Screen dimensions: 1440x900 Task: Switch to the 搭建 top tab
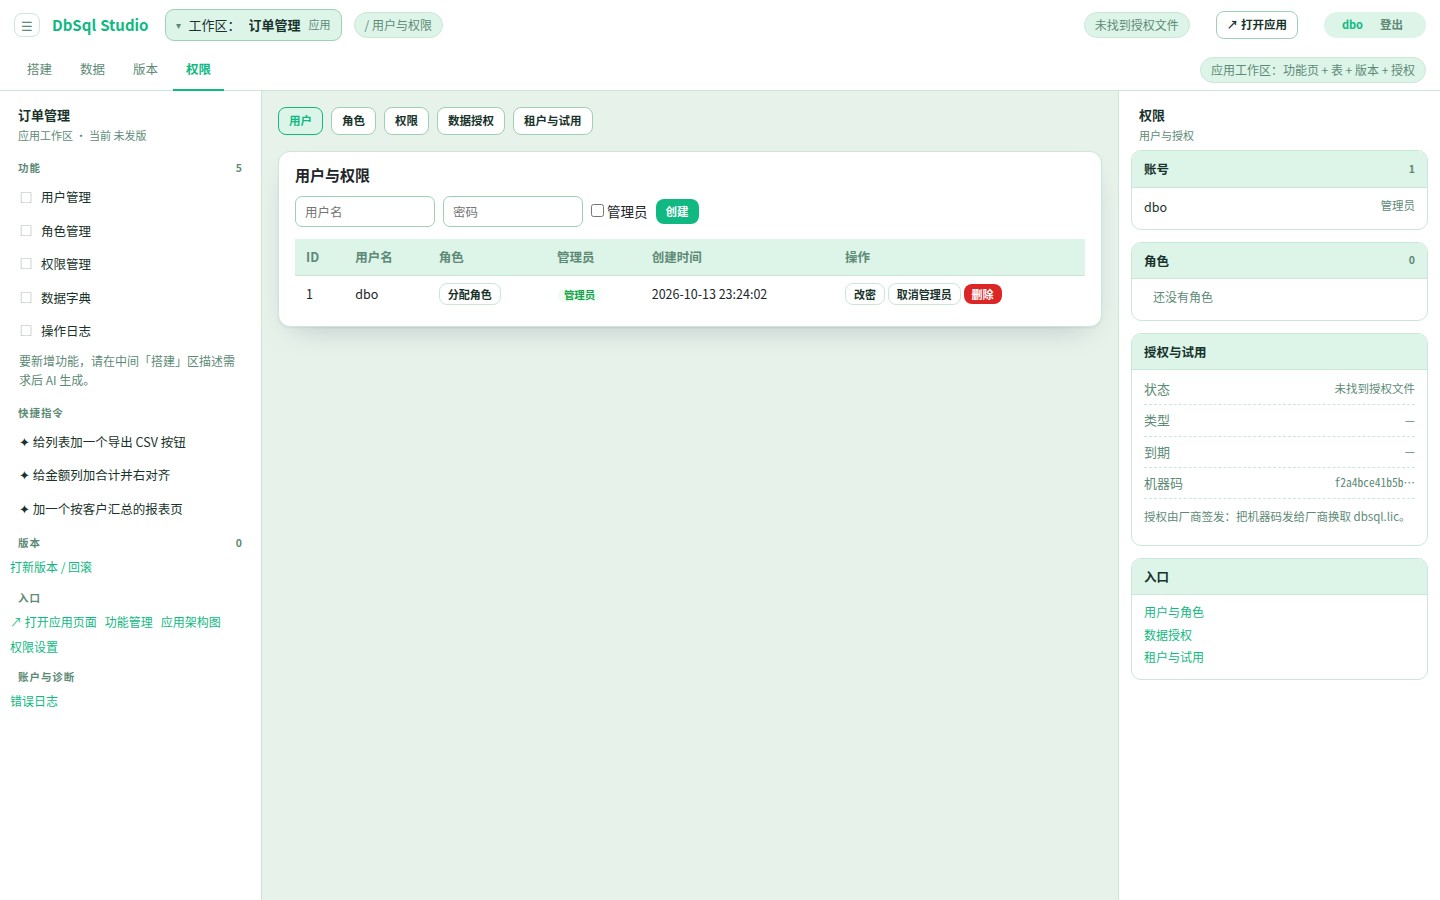click(40, 69)
